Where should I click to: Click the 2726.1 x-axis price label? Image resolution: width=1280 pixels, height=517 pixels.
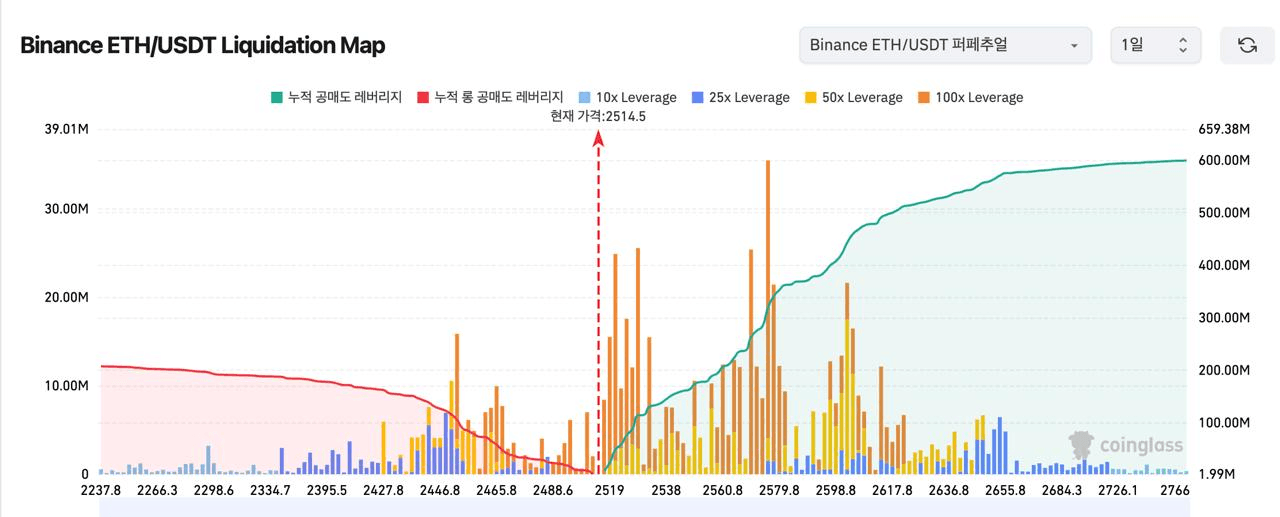[1118, 490]
